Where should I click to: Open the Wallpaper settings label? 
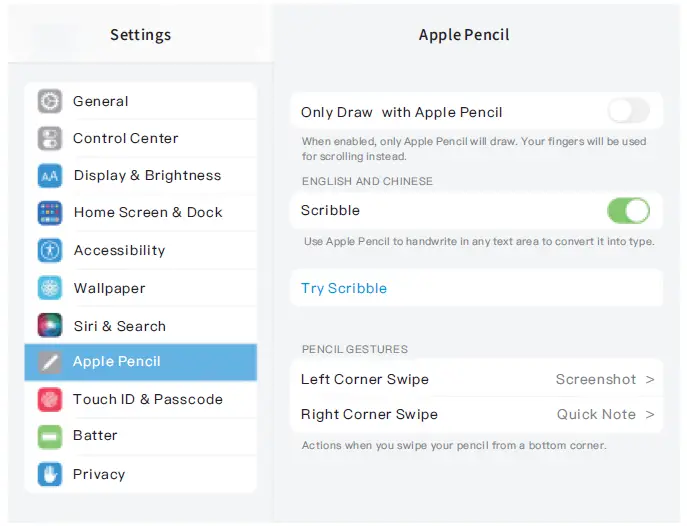[x=109, y=288]
